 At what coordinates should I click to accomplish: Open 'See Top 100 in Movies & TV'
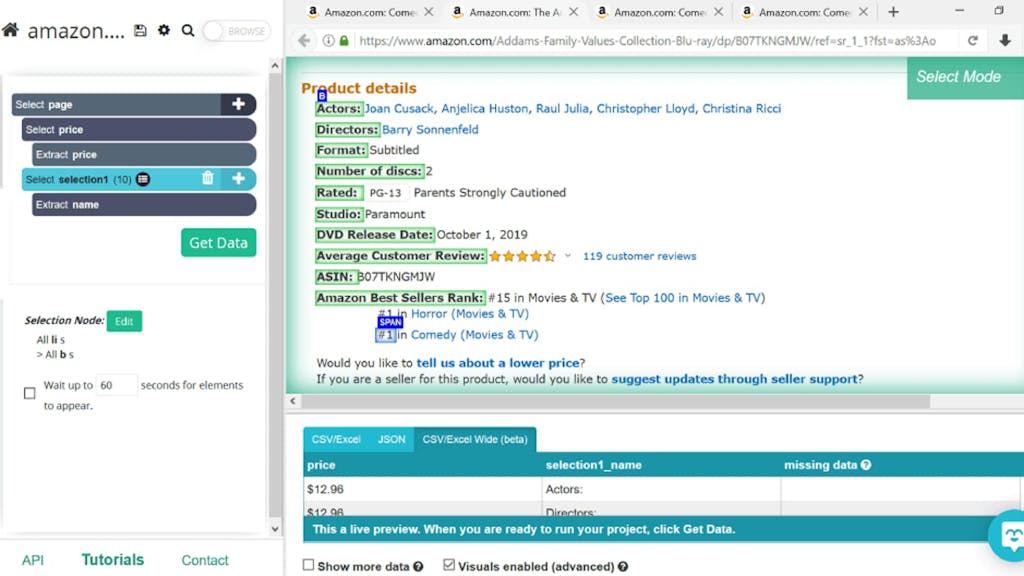click(683, 298)
